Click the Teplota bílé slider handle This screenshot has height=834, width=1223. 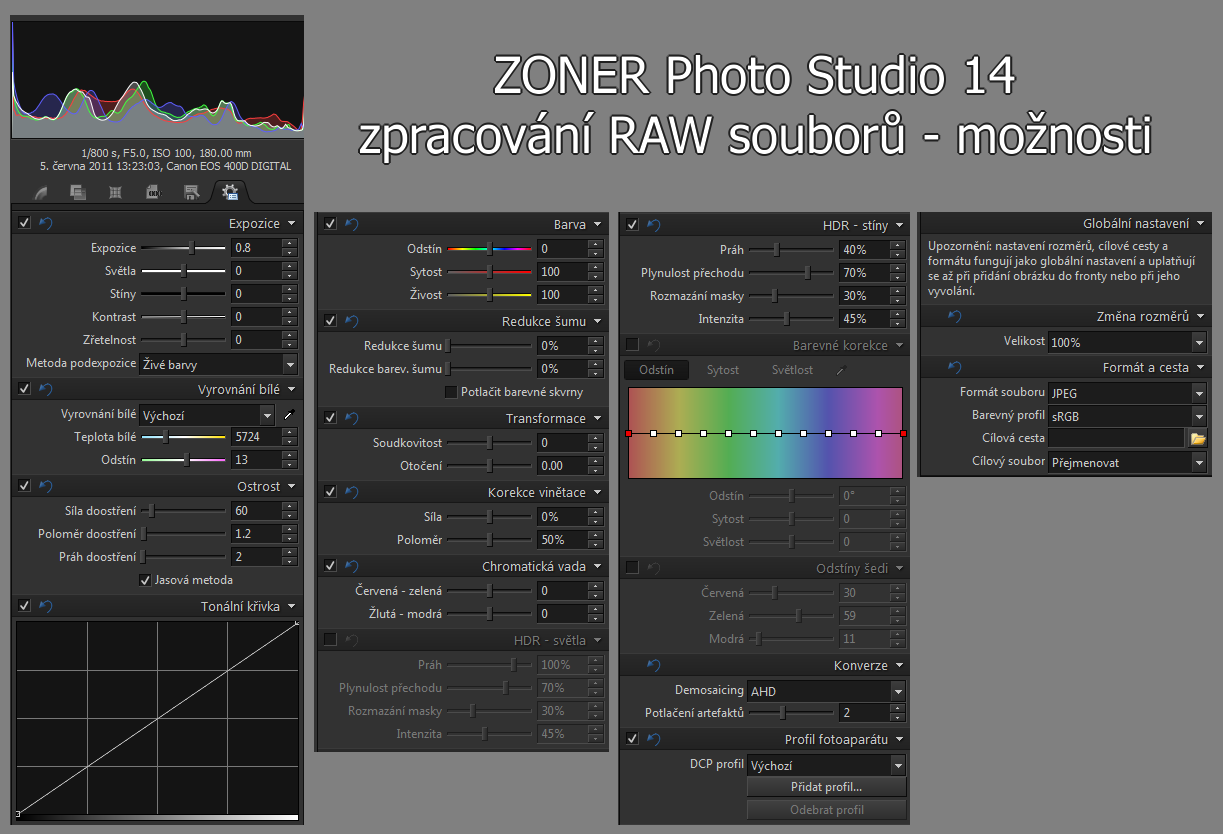tap(166, 437)
